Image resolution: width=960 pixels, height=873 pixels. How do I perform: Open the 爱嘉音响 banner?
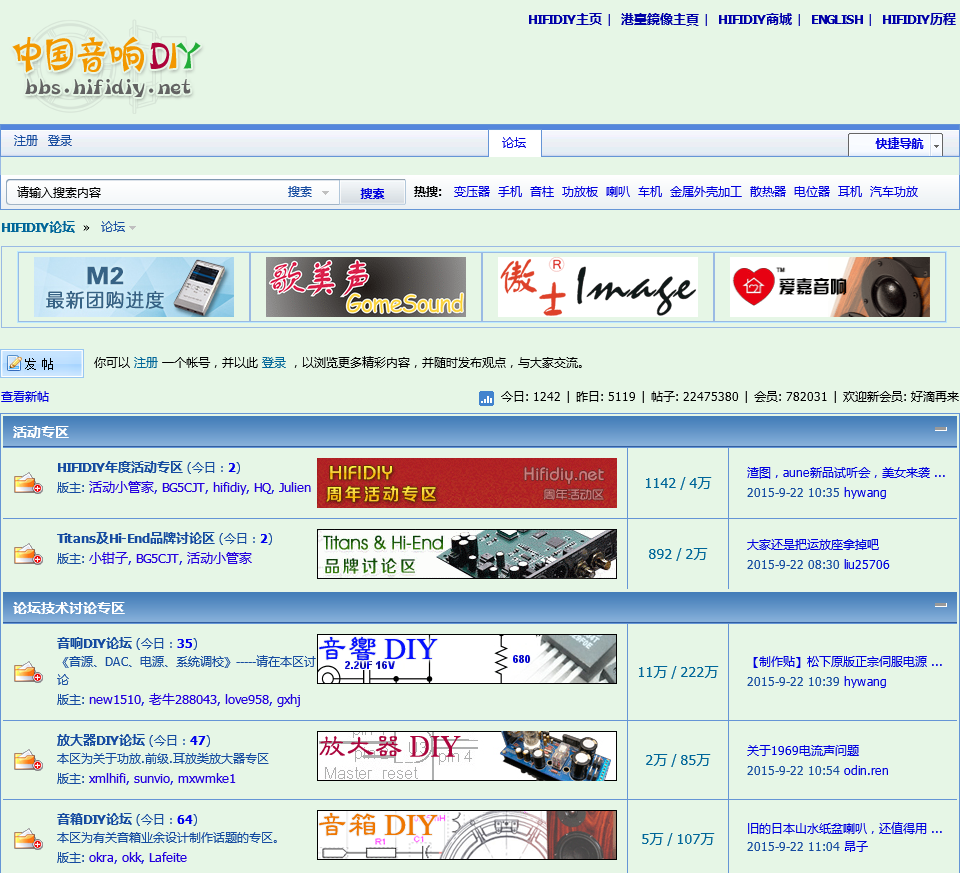(x=830, y=287)
